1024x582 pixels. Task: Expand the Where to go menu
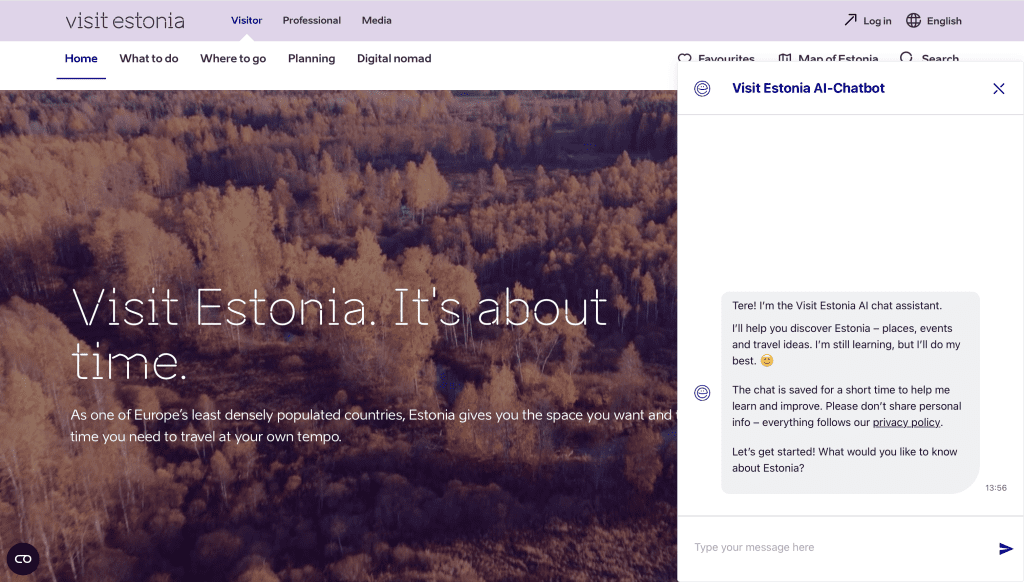233,59
